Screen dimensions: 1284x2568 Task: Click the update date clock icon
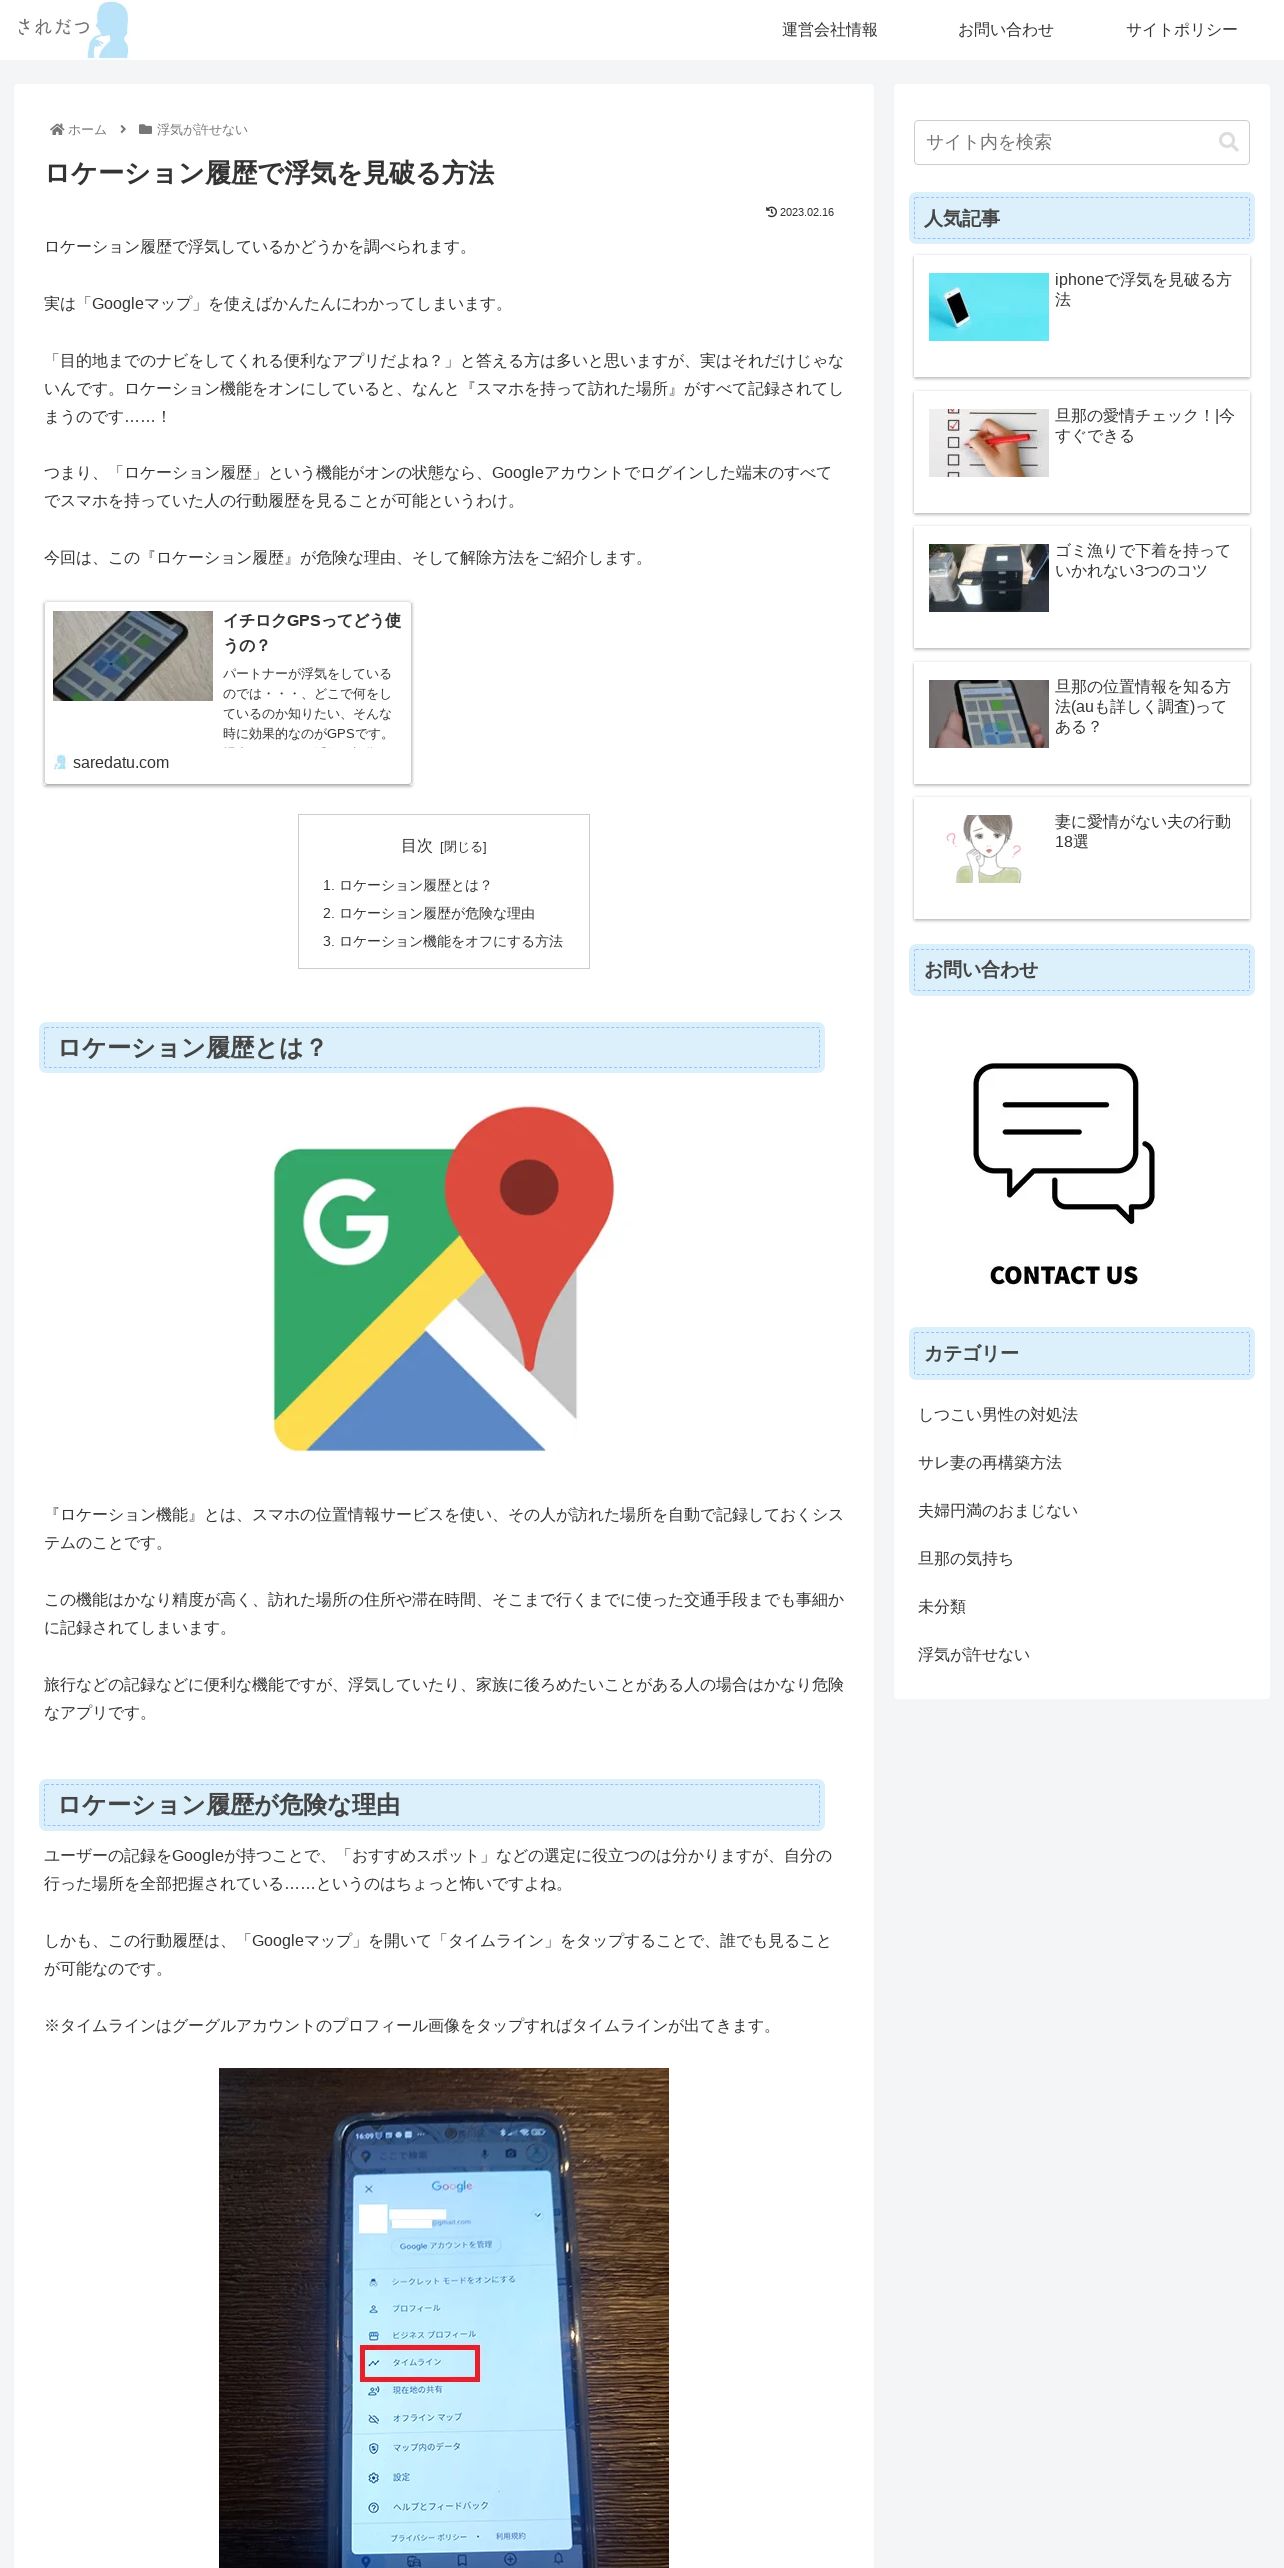pyautogui.click(x=771, y=212)
